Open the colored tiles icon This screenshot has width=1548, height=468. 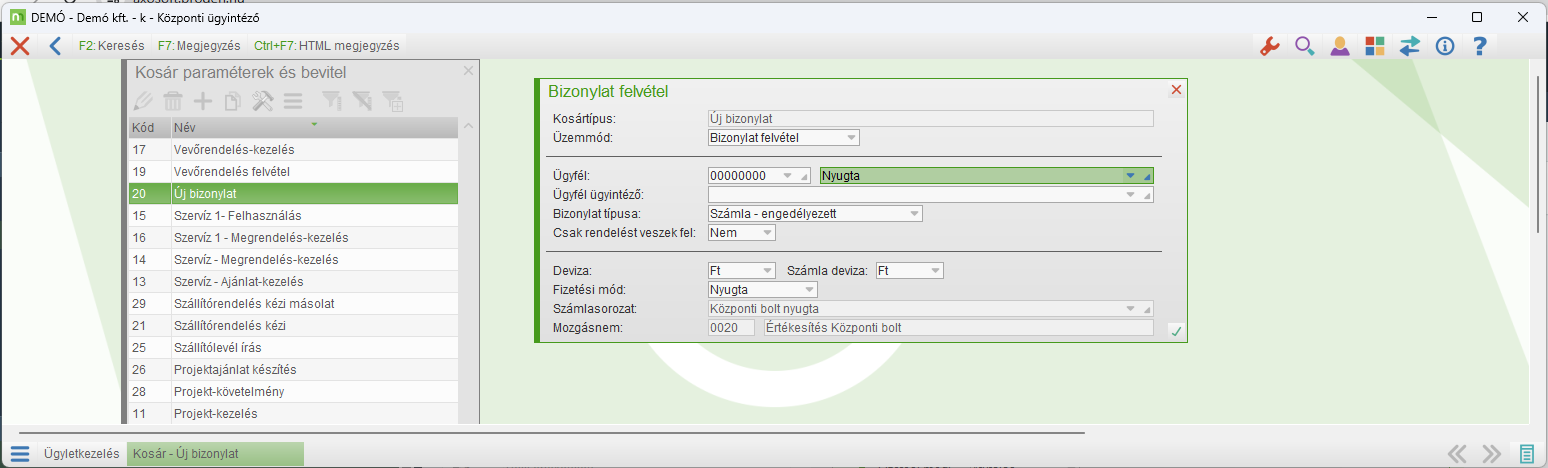tap(1375, 46)
